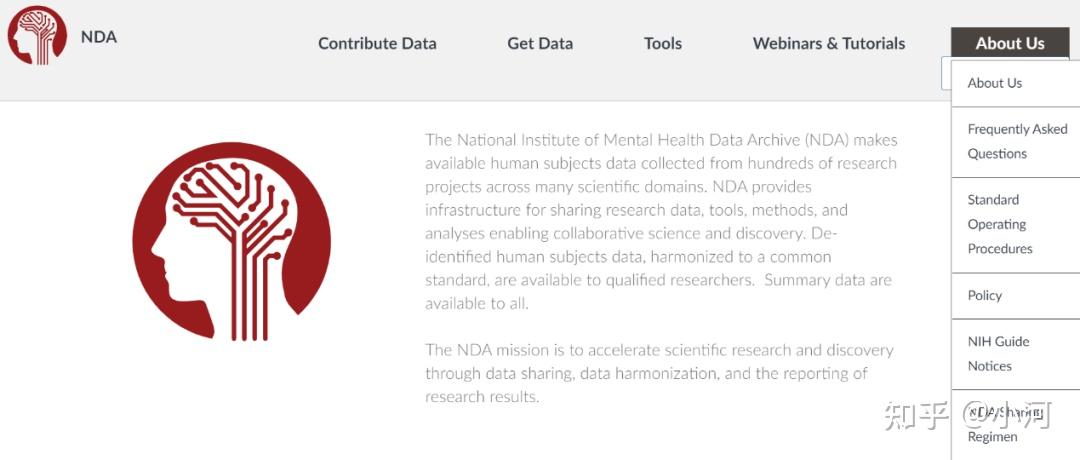Open Frequently Asked Questions from the dropdown
1080x460 pixels.
coord(1016,141)
